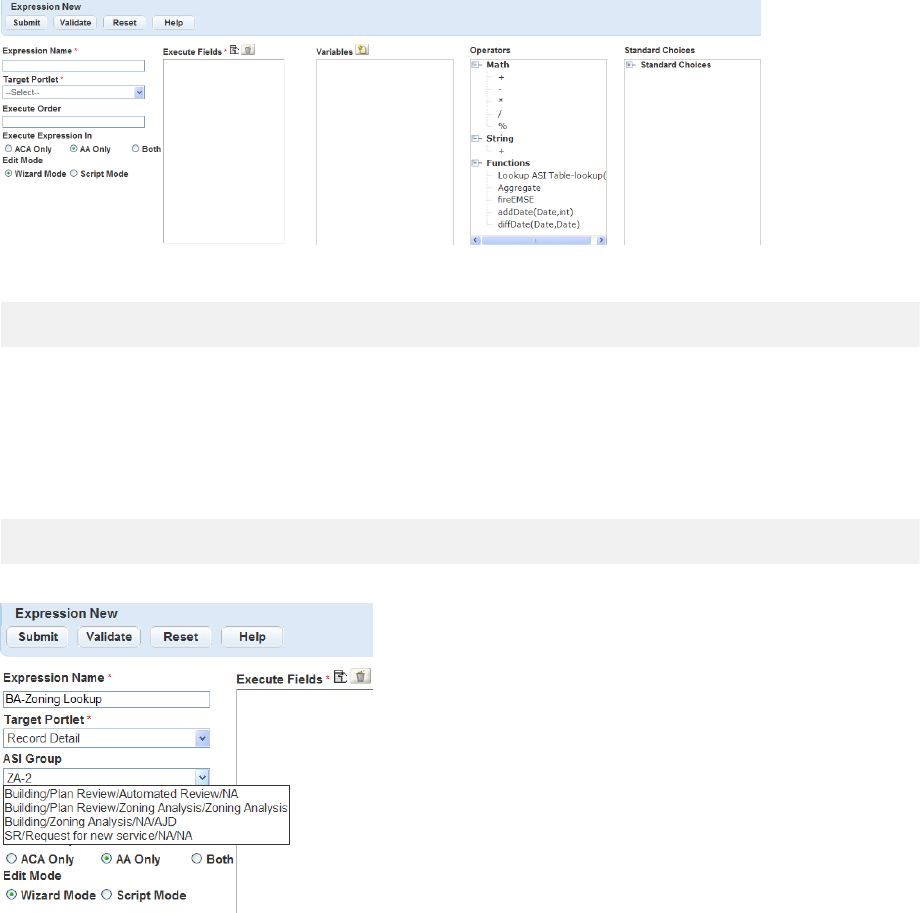The image size is (920, 913).
Task: Click the ASI Group ZA-2 dropdown arrow
Action: coord(202,777)
